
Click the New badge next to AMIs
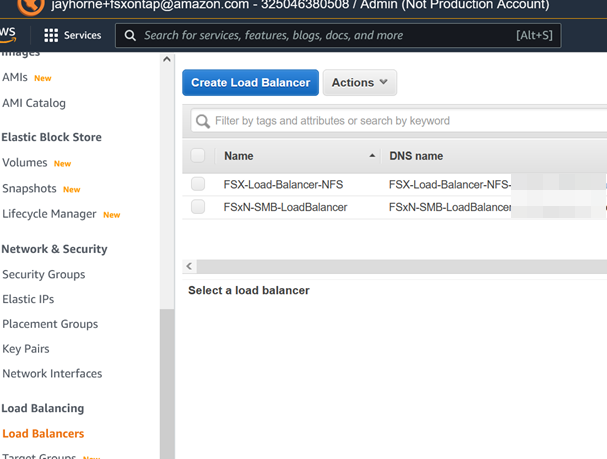click(43, 79)
